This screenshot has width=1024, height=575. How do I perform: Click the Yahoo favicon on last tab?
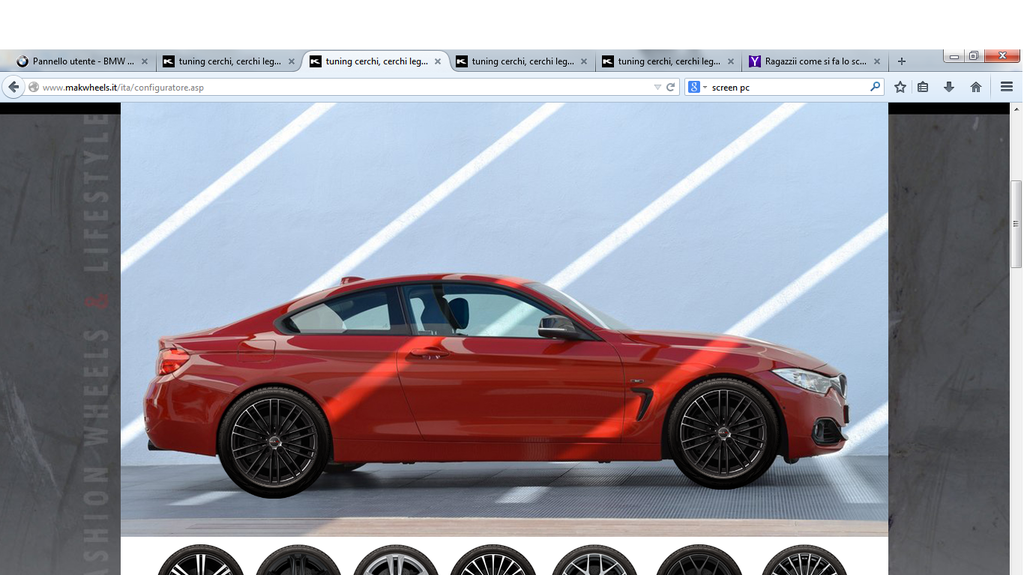[x=754, y=61]
